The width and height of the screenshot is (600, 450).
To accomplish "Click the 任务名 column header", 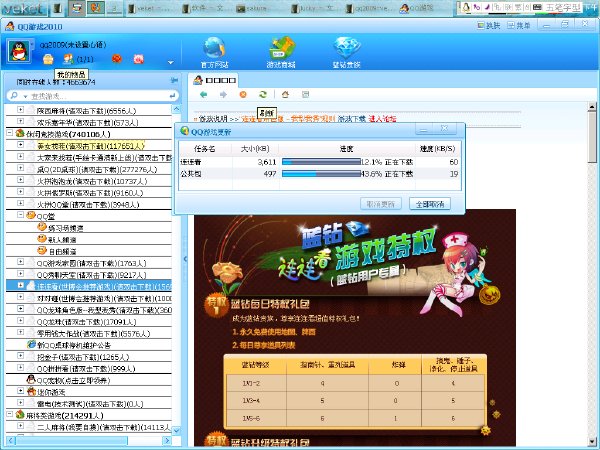I will (x=205, y=149).
